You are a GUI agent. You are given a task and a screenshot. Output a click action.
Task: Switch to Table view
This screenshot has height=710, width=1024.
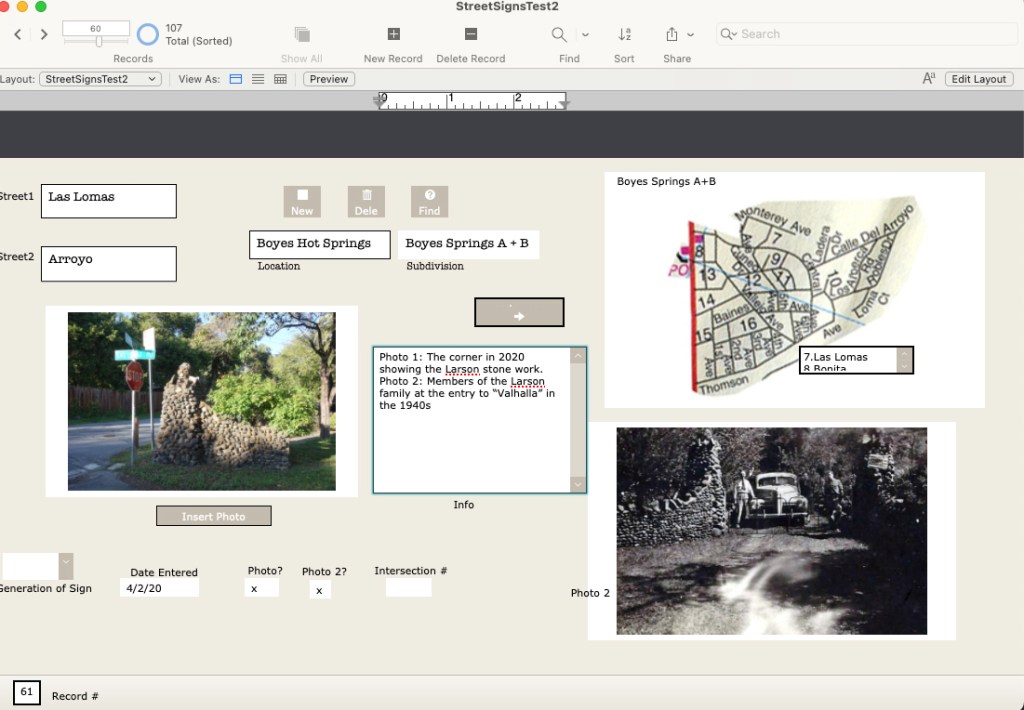(280, 79)
